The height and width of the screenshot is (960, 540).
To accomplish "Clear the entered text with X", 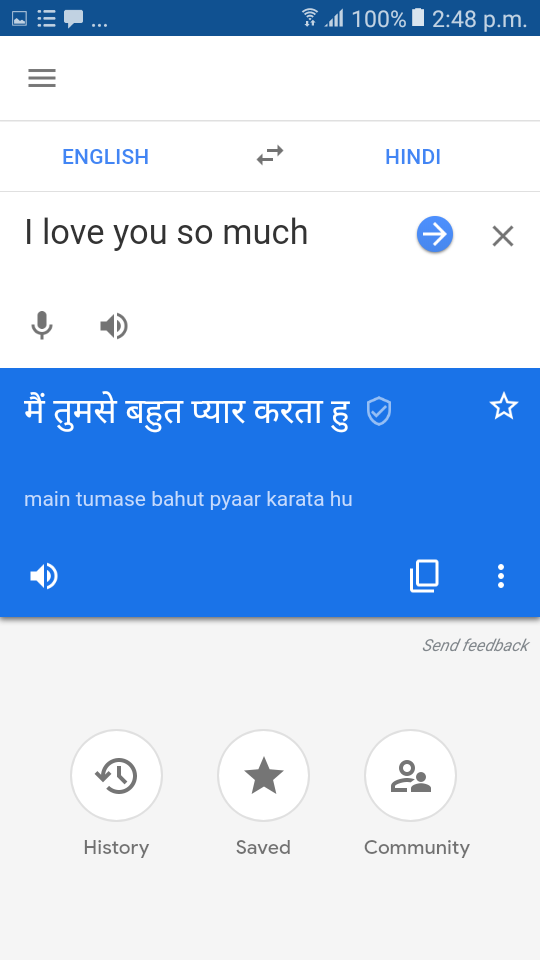I will click(503, 236).
